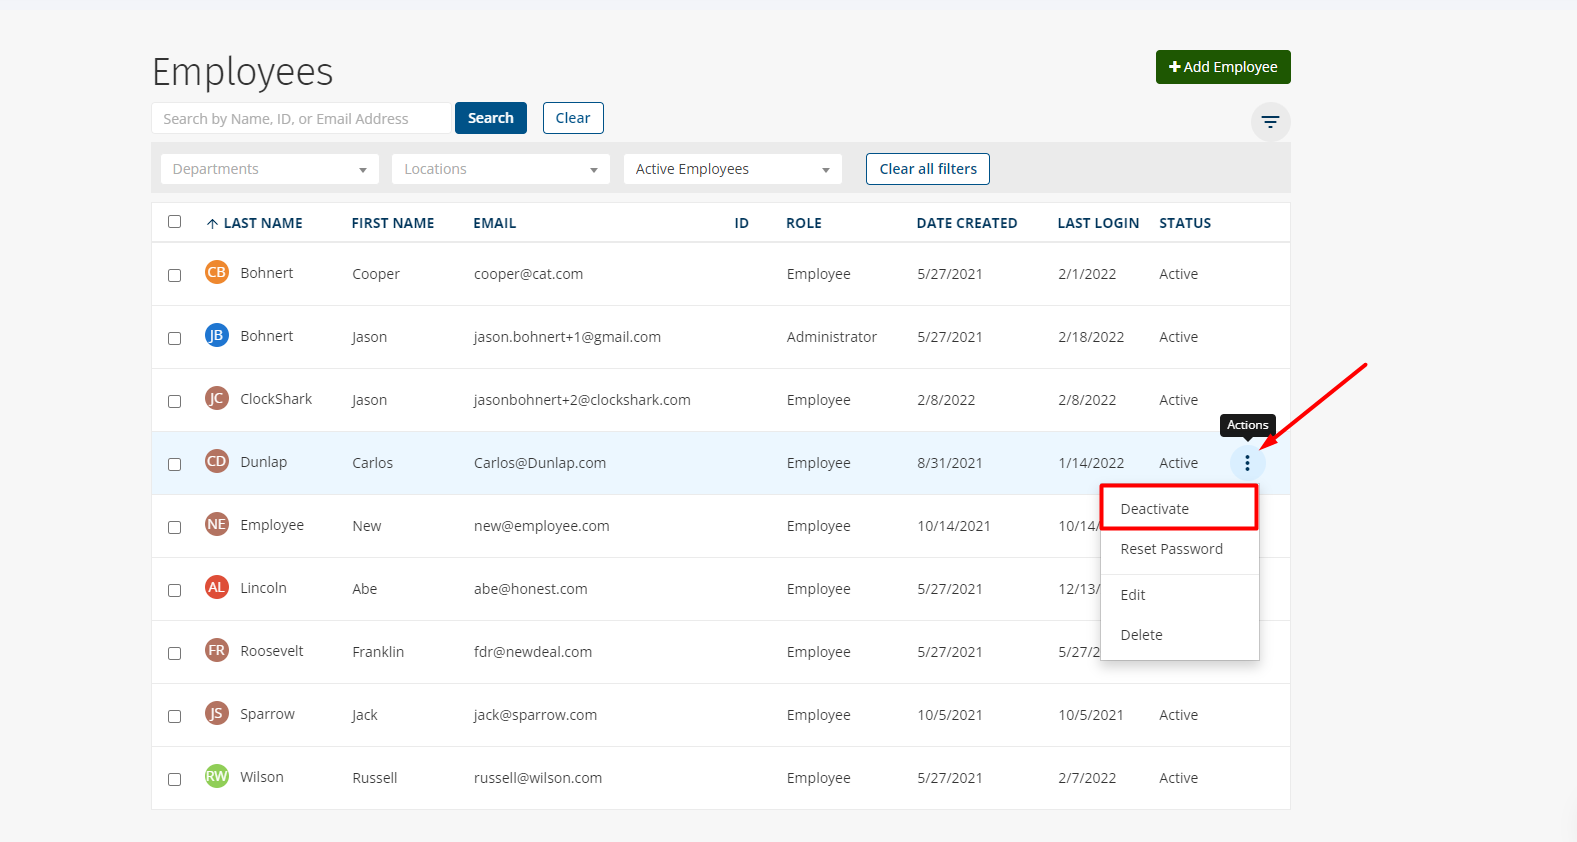The height and width of the screenshot is (842, 1577).
Task: Click the JC avatar for ClockShark
Action: (x=216, y=399)
